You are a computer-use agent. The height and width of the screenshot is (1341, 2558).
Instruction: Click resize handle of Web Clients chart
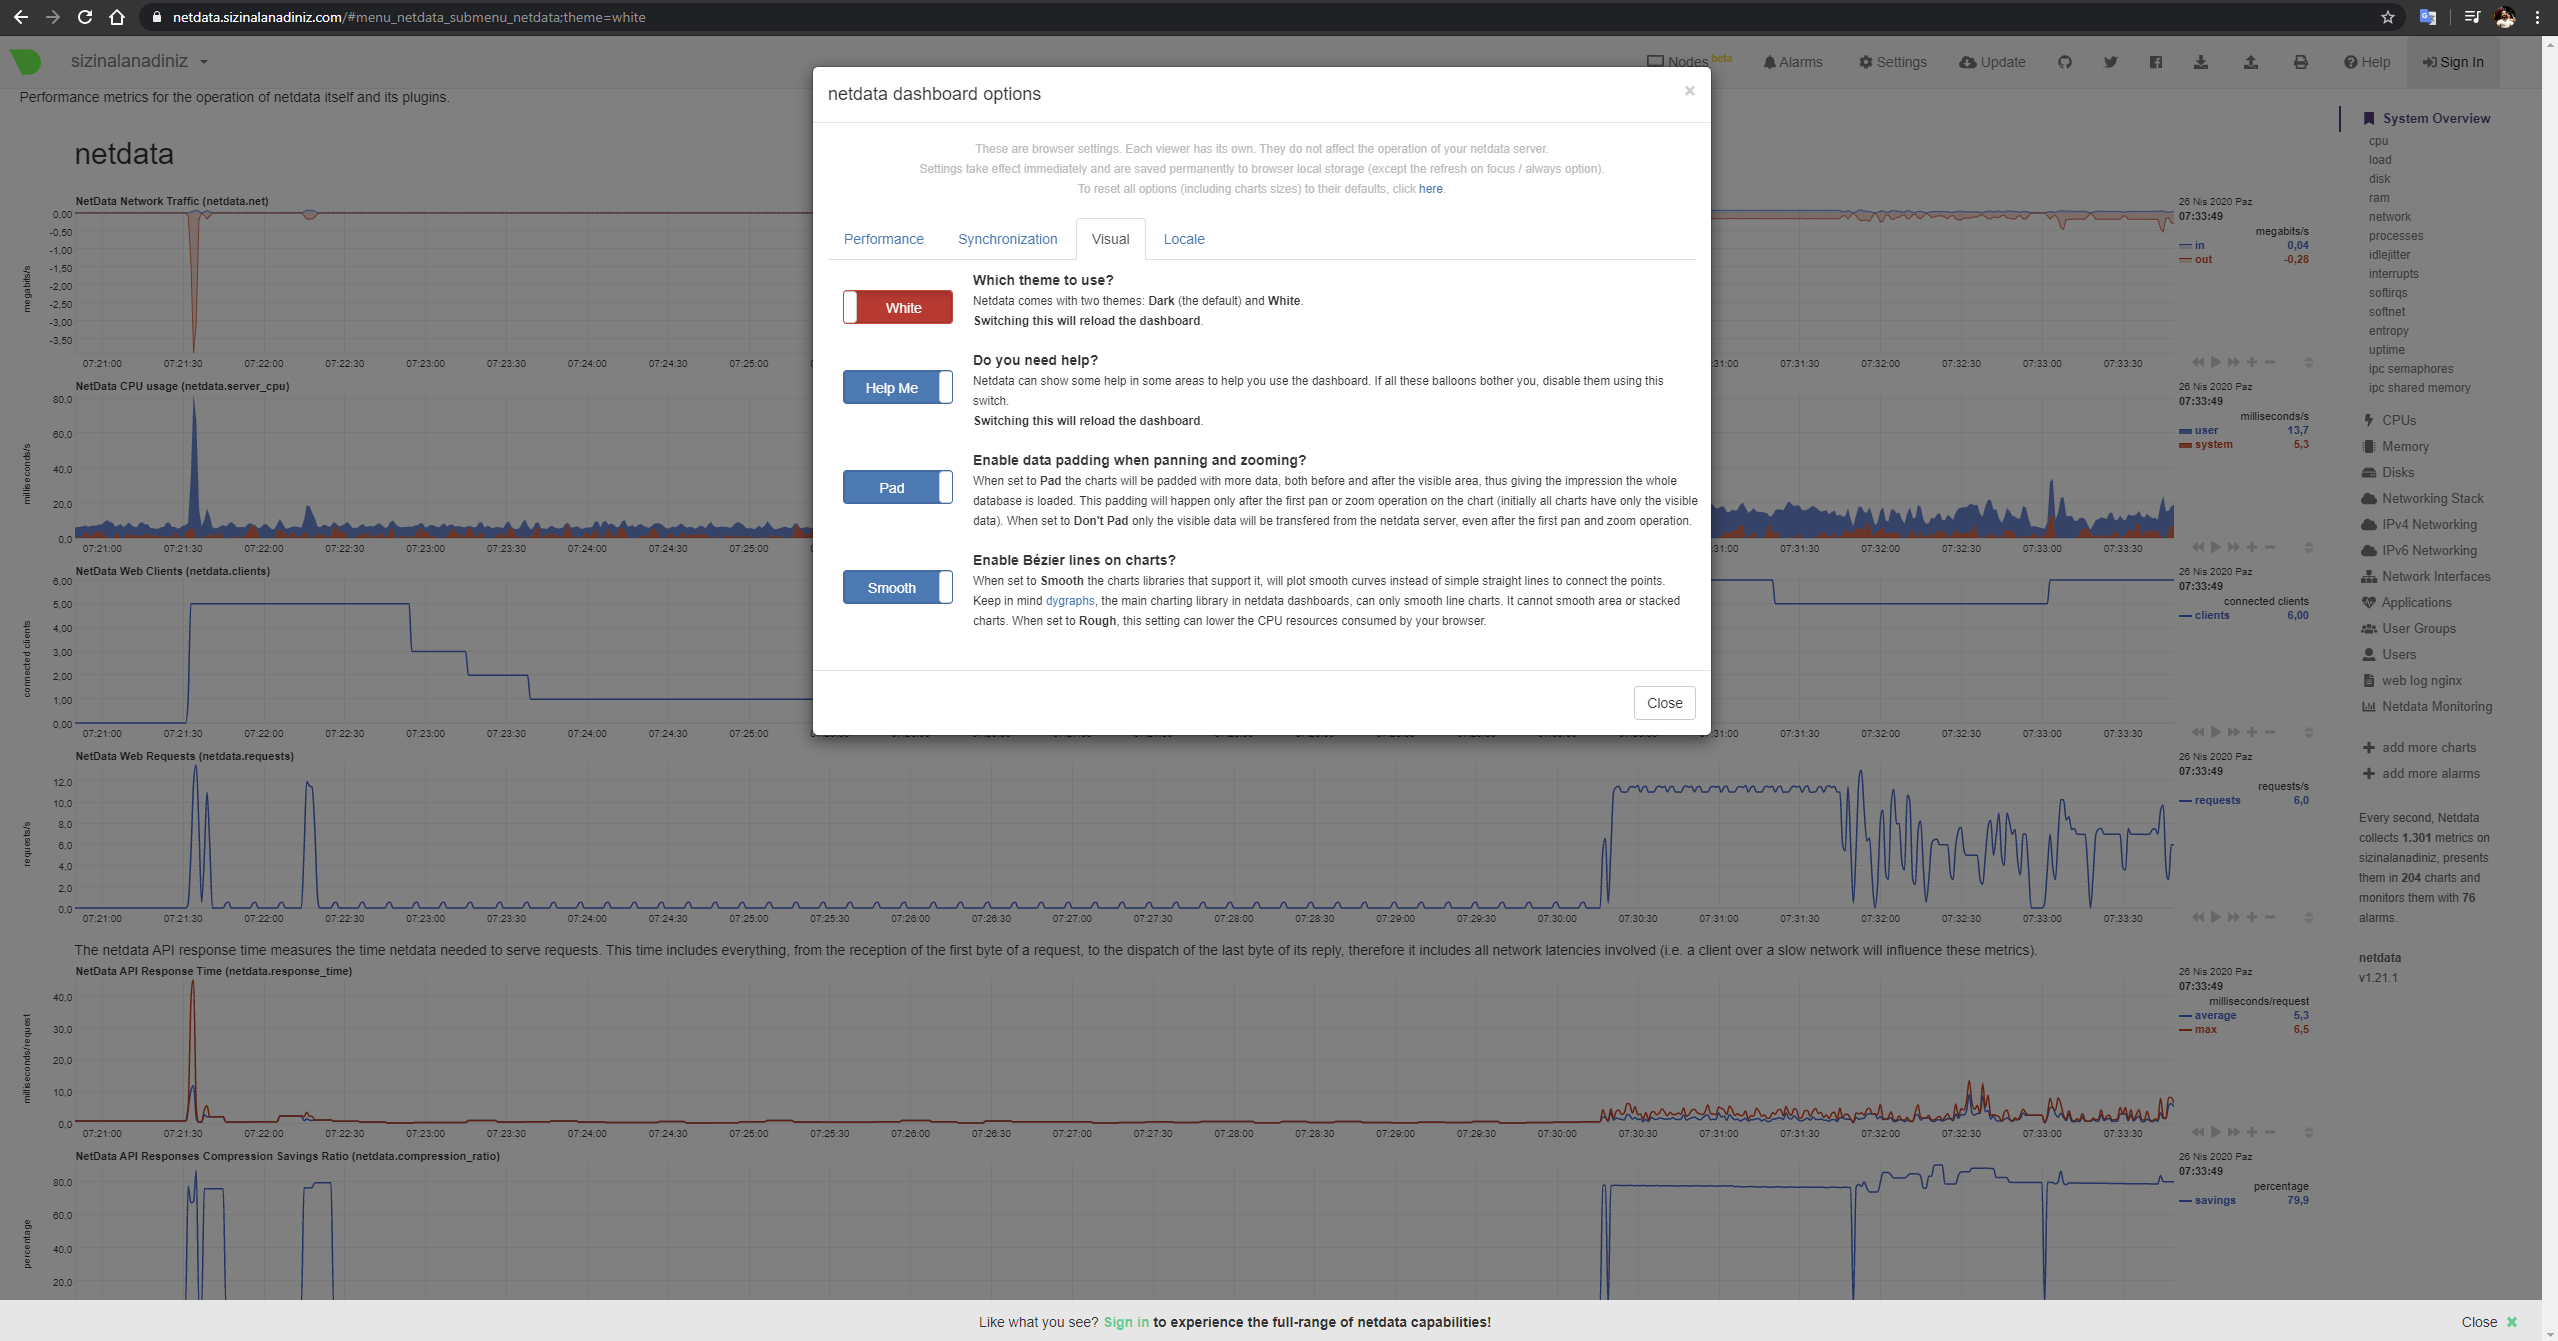2308,732
